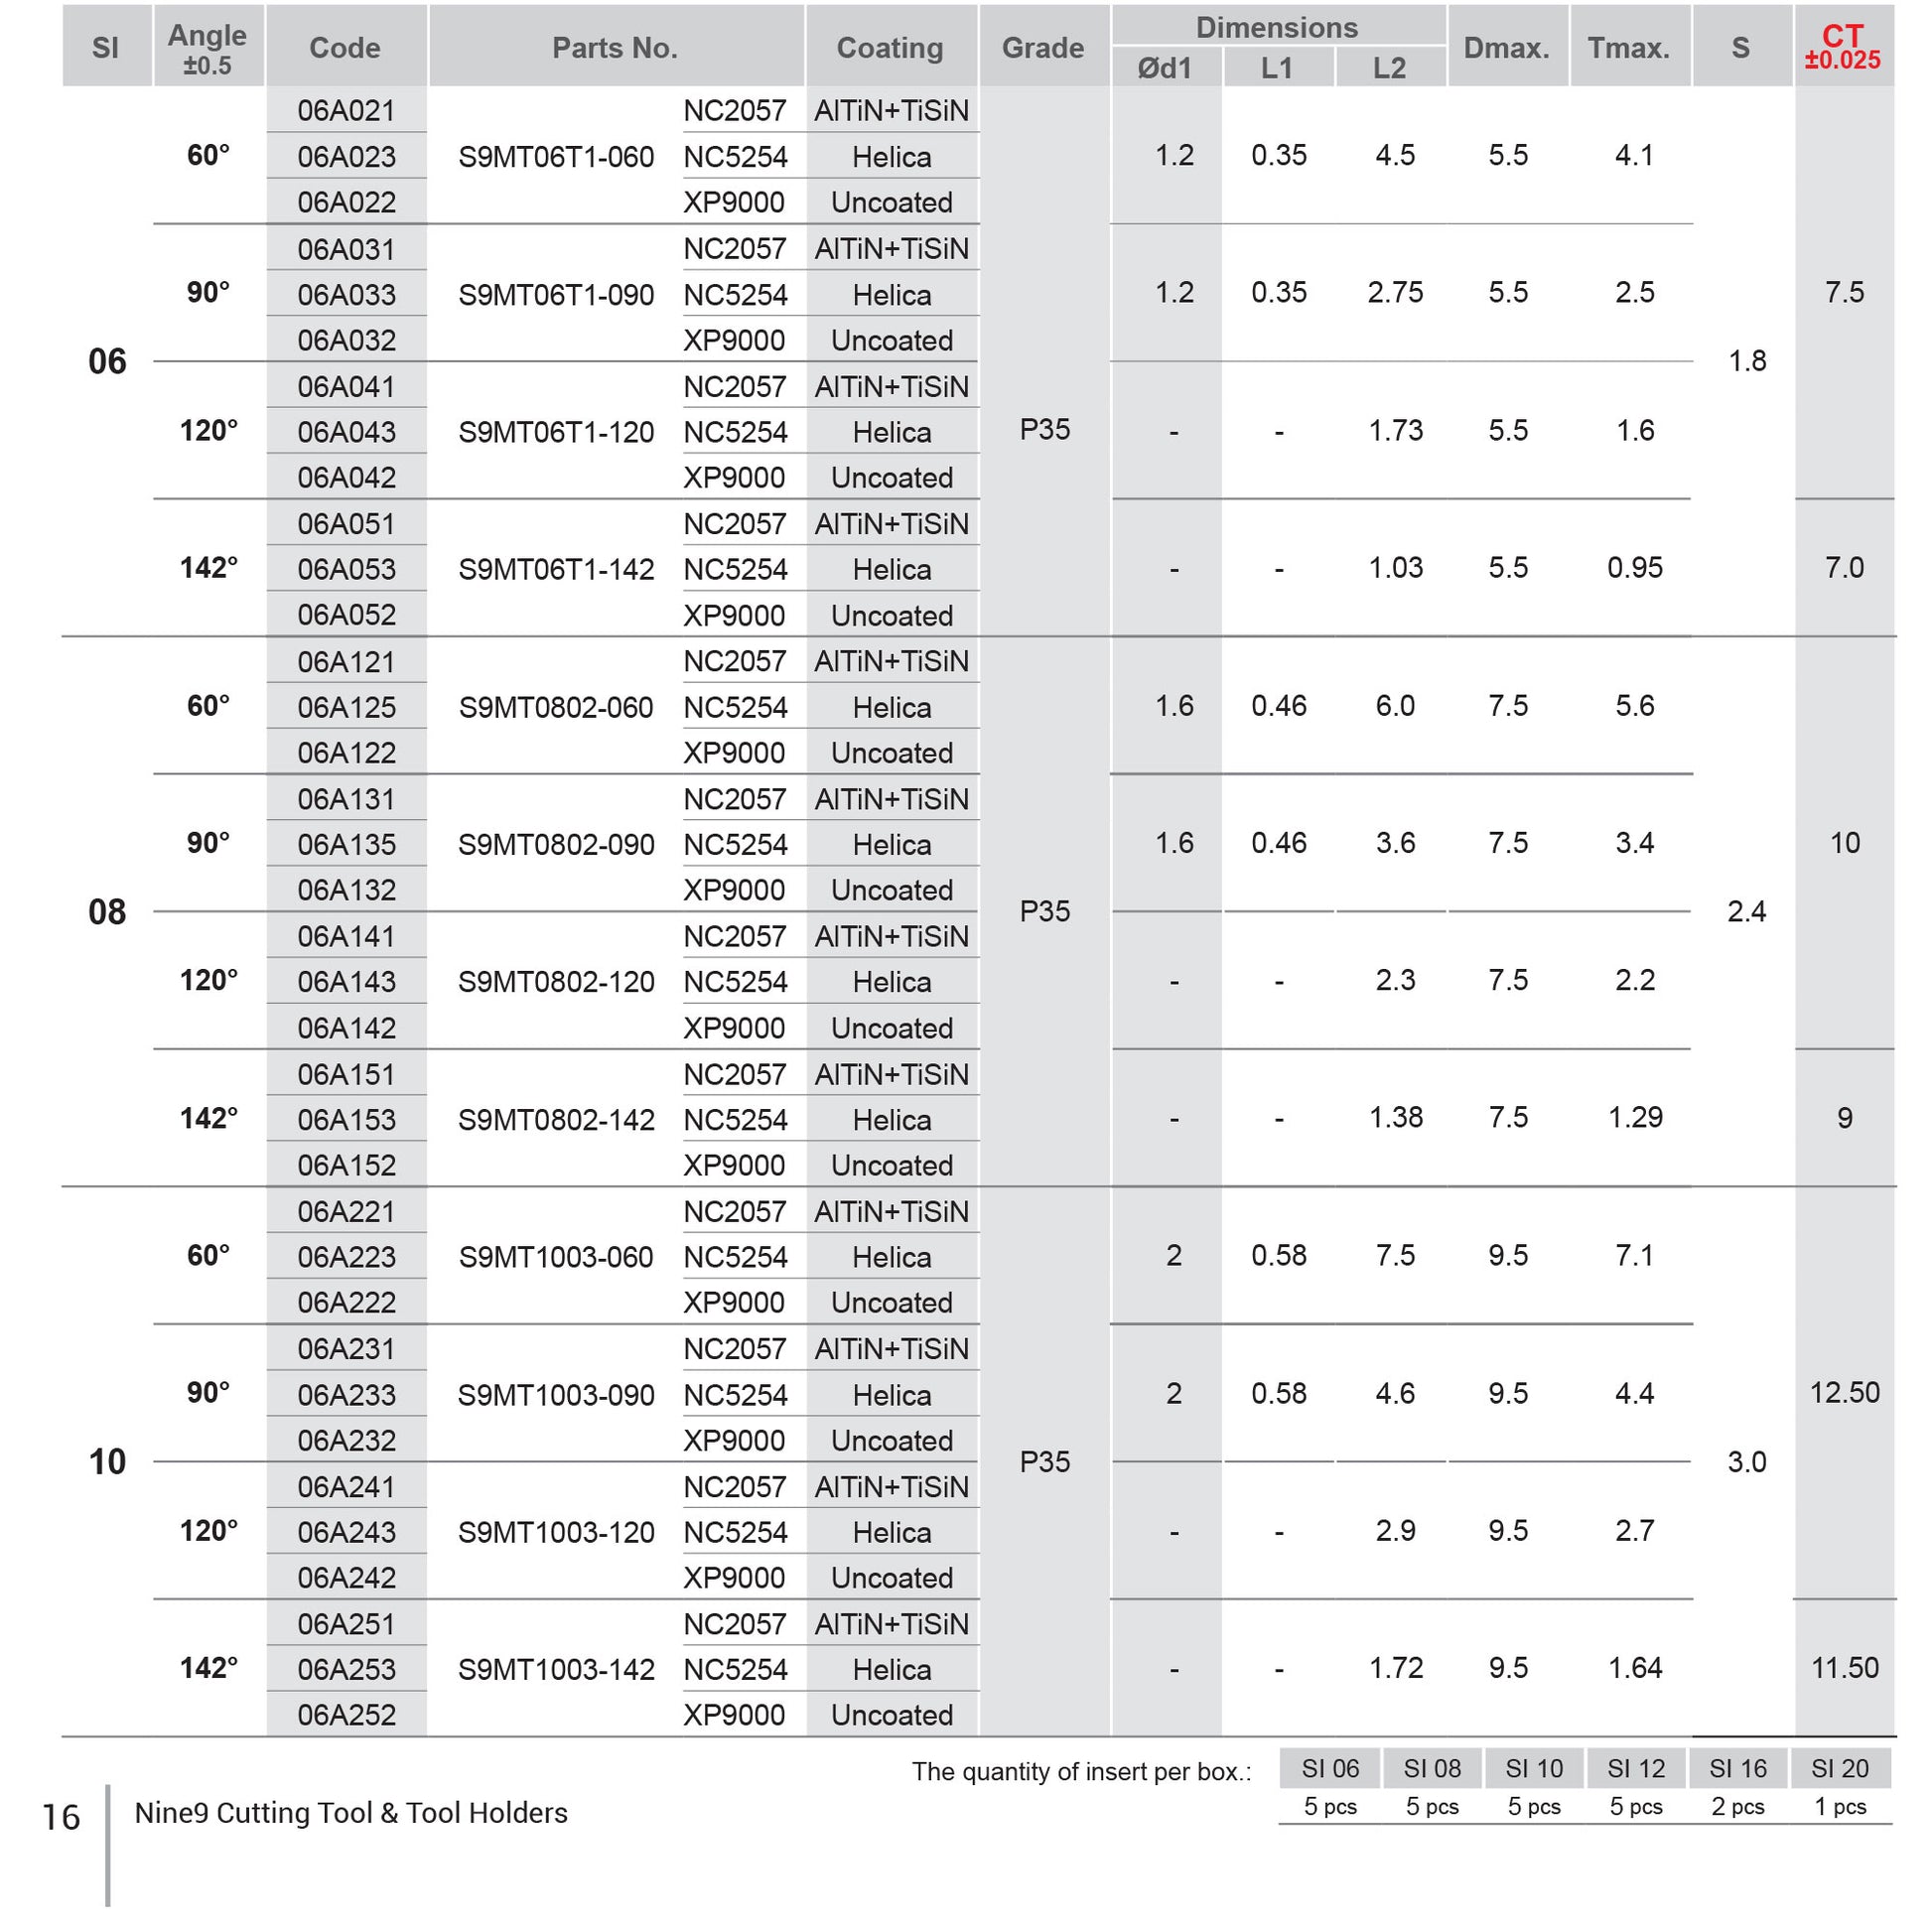Viewport: 1932px width, 1932px height.
Task: Select code cell 06A125
Action: click(x=346, y=707)
